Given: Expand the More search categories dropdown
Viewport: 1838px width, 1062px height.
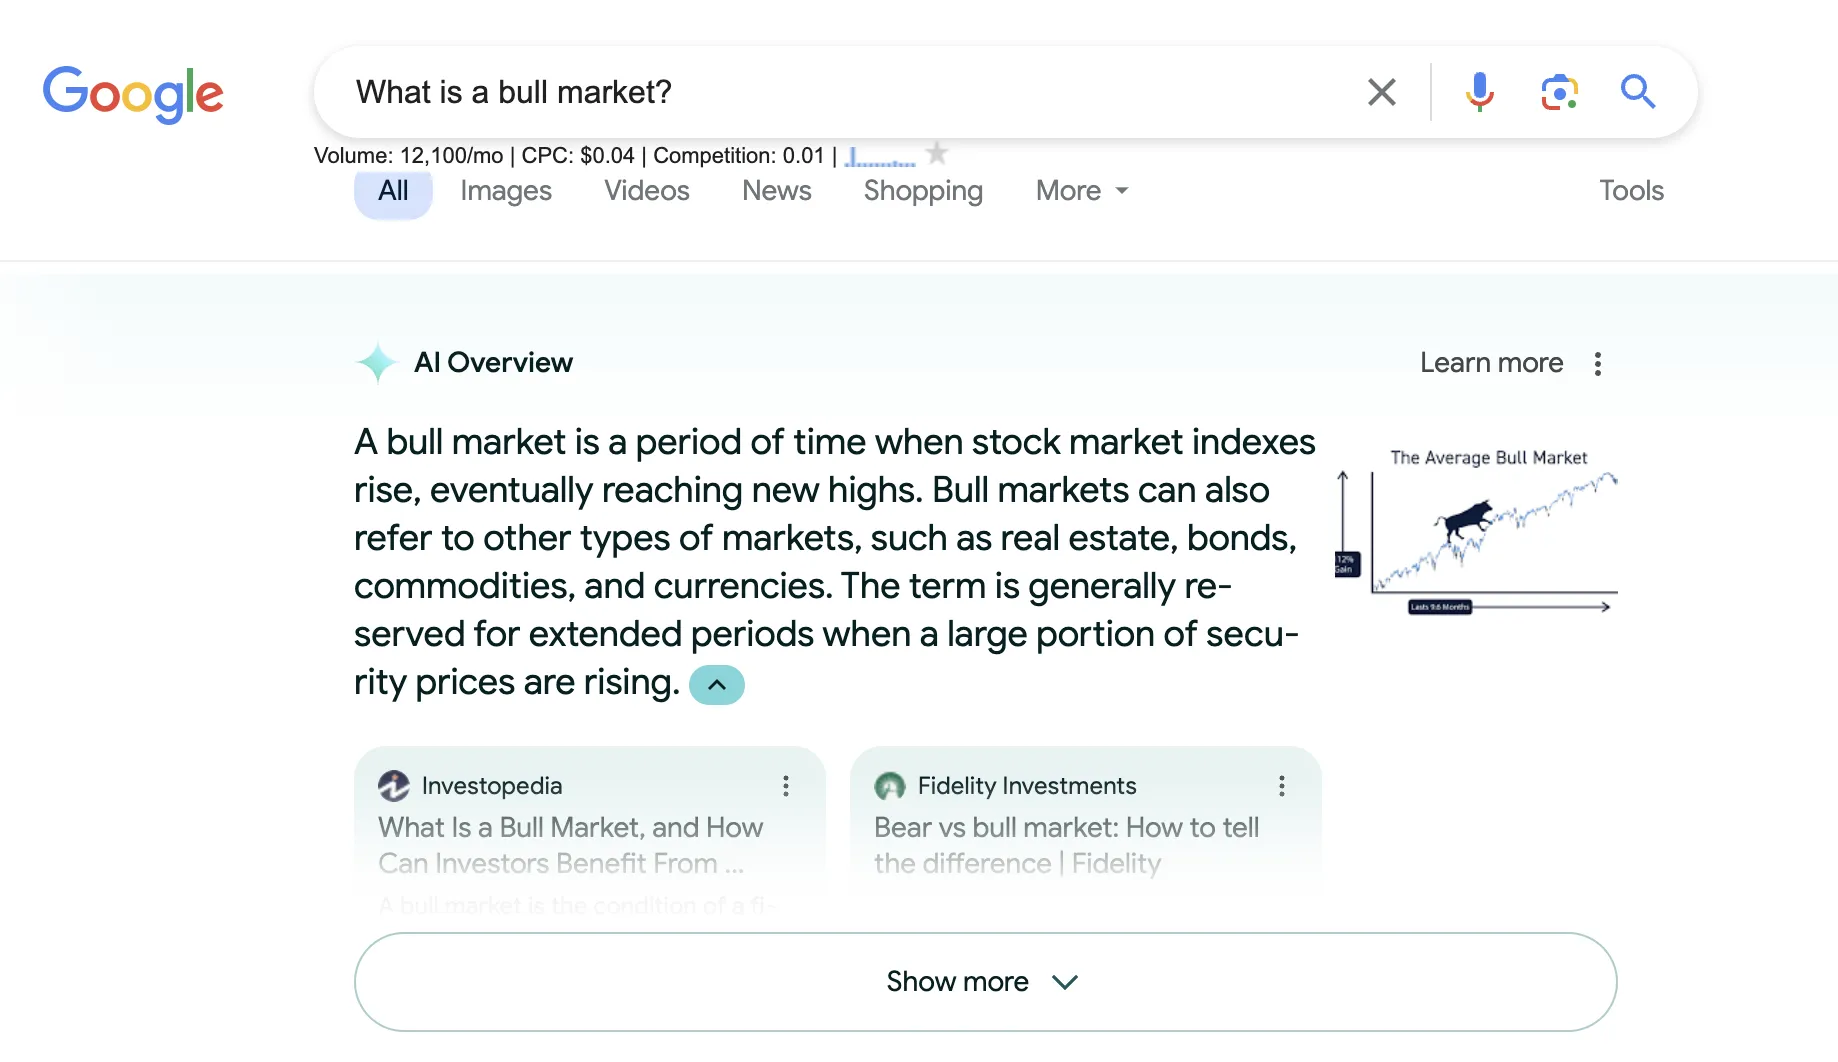Looking at the screenshot, I should pos(1080,190).
